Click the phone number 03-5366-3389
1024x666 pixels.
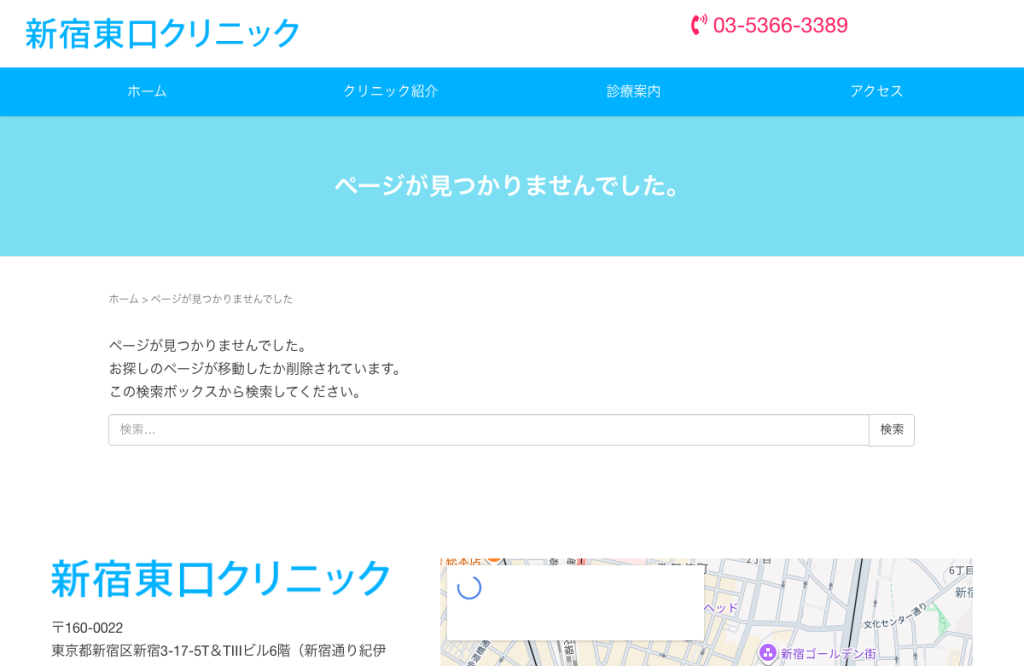780,25
